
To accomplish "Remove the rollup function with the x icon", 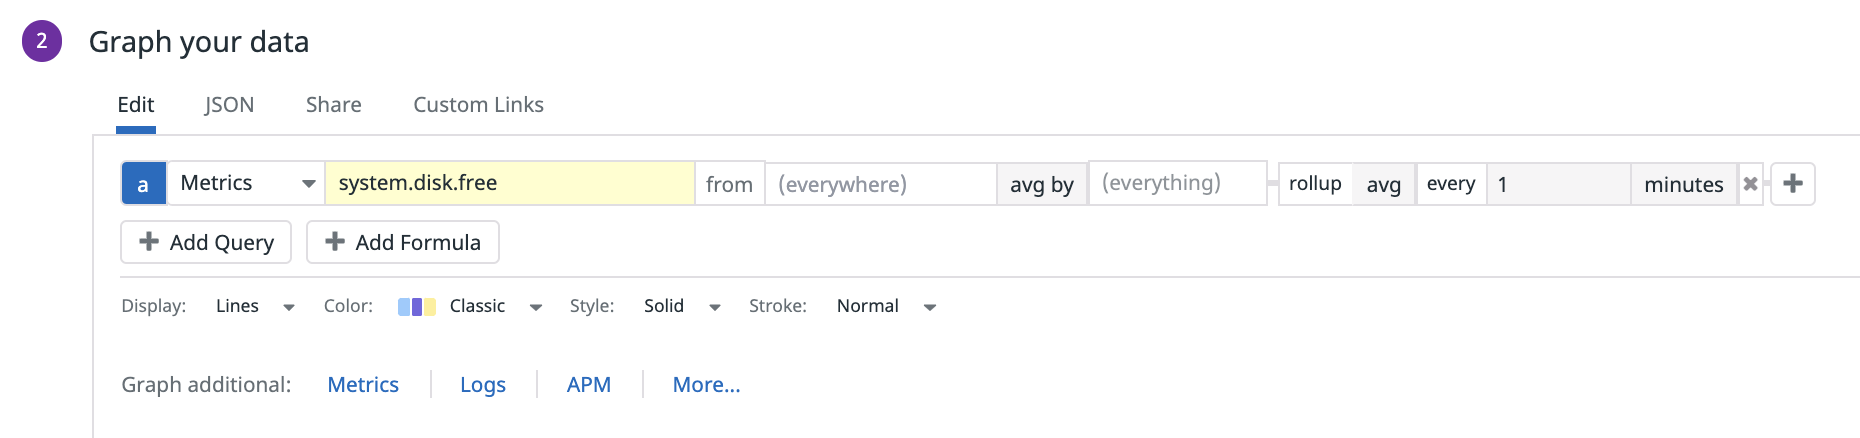I will pos(1750,184).
